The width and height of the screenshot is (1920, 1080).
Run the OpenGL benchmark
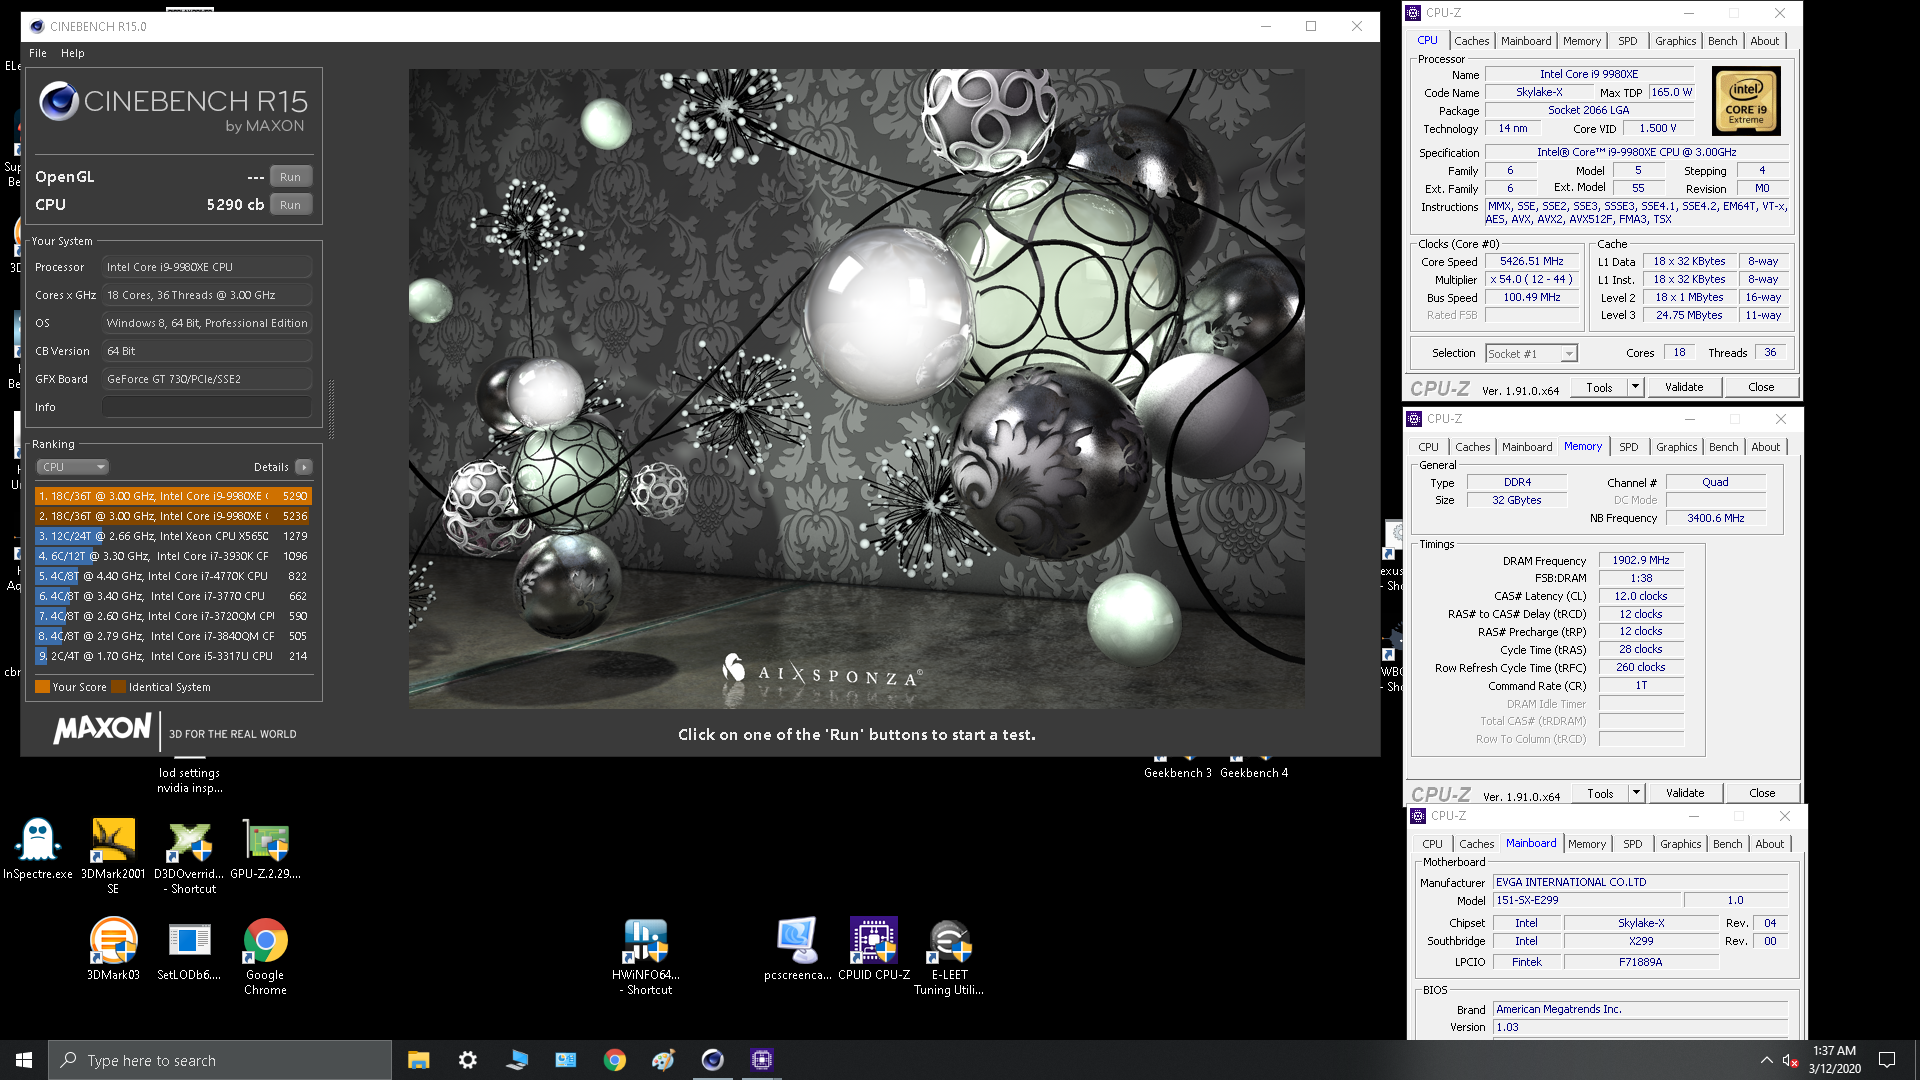click(290, 177)
